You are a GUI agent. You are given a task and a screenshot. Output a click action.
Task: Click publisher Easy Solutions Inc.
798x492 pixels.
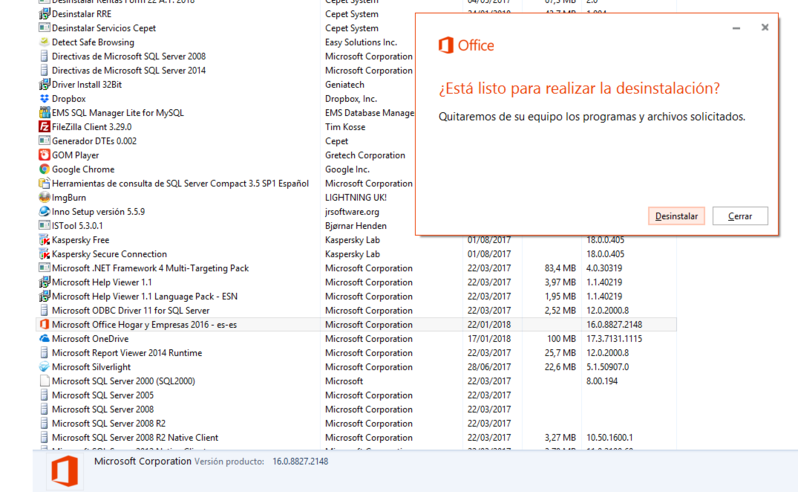tap(361, 42)
